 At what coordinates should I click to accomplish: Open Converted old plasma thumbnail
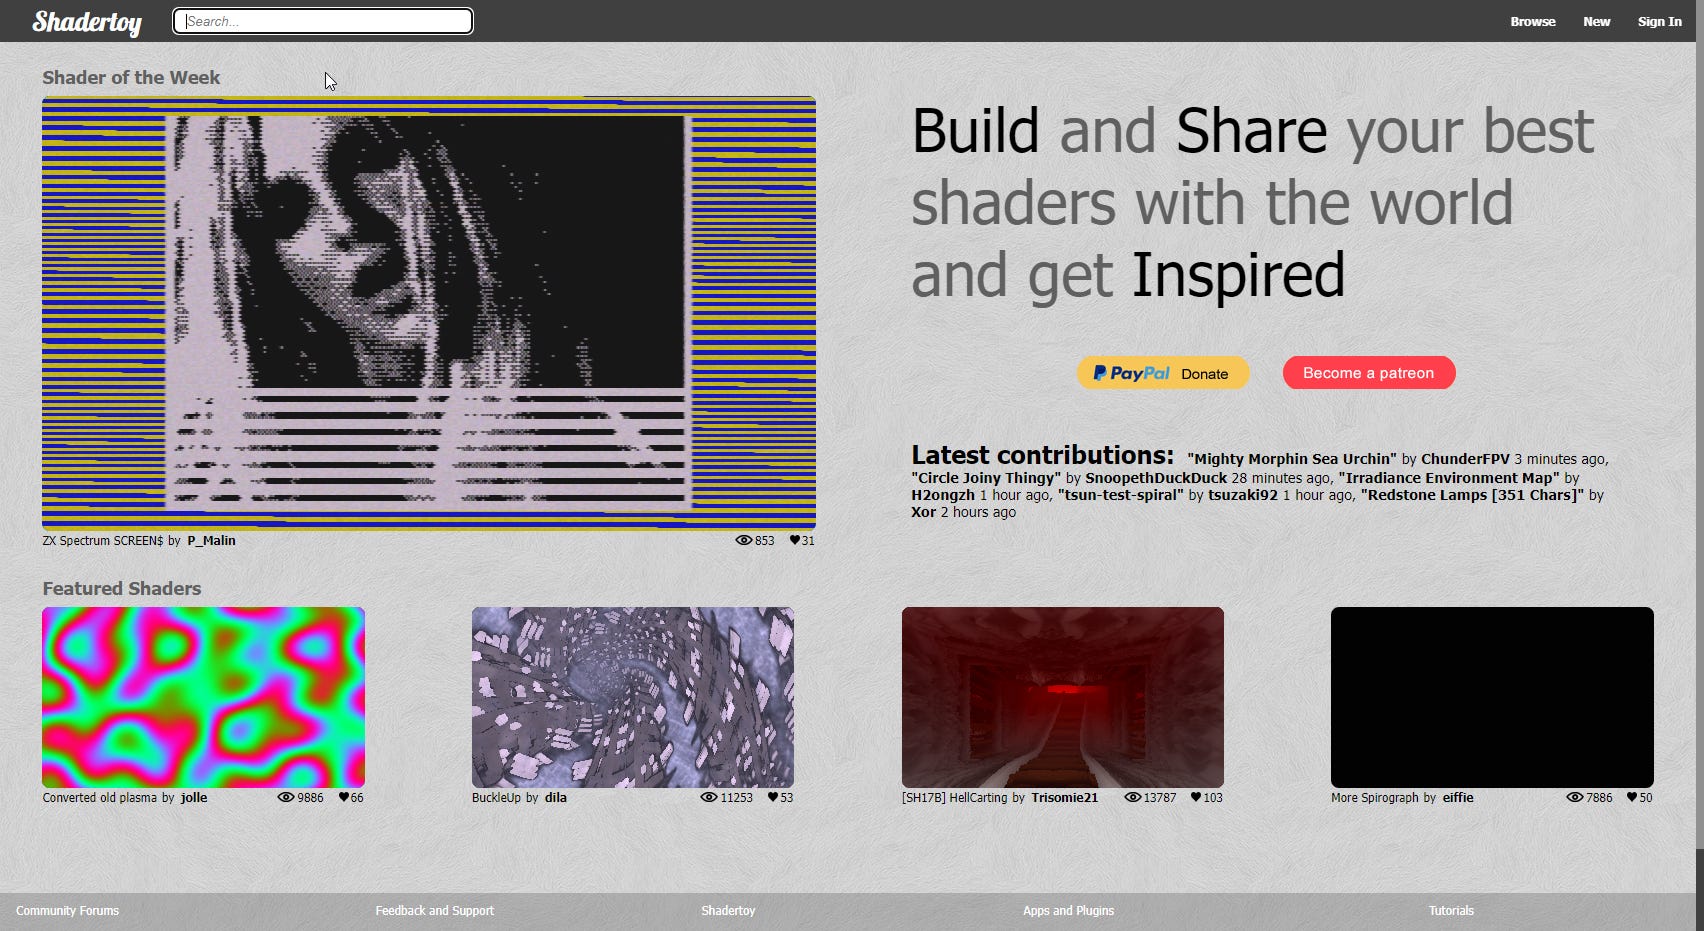pyautogui.click(x=203, y=697)
